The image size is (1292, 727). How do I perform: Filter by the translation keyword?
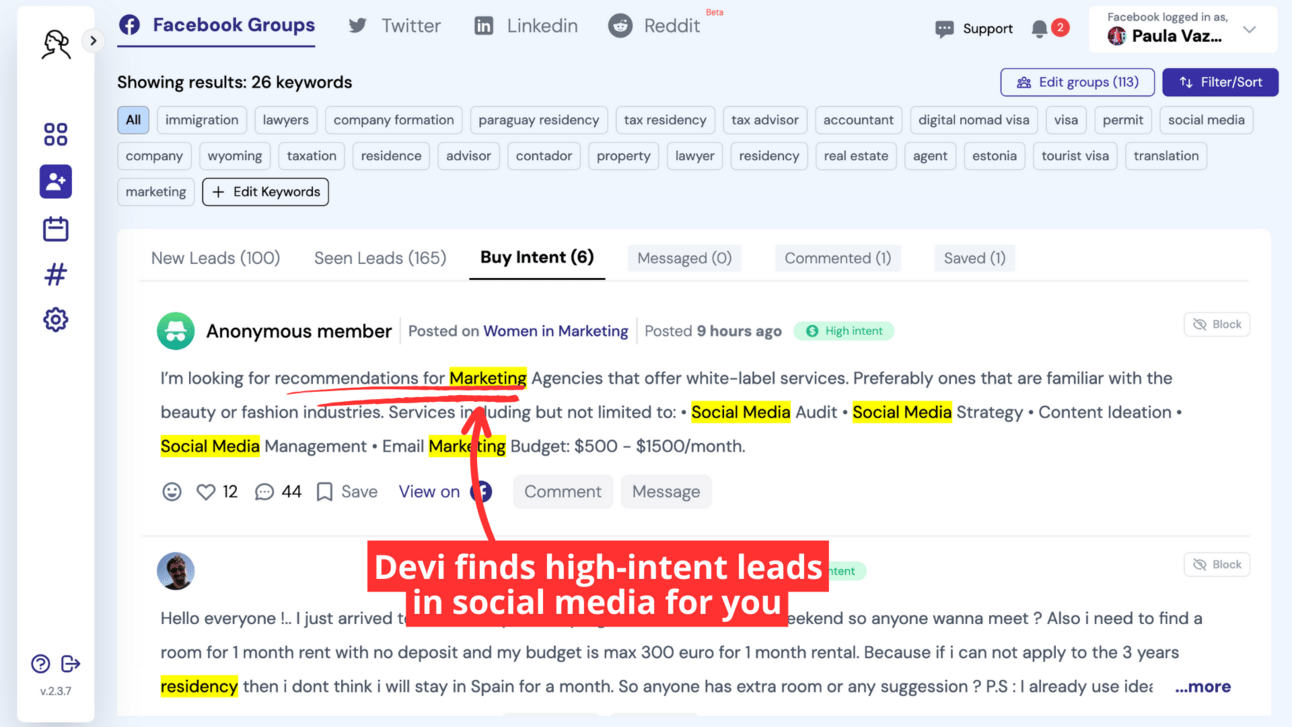click(1166, 156)
